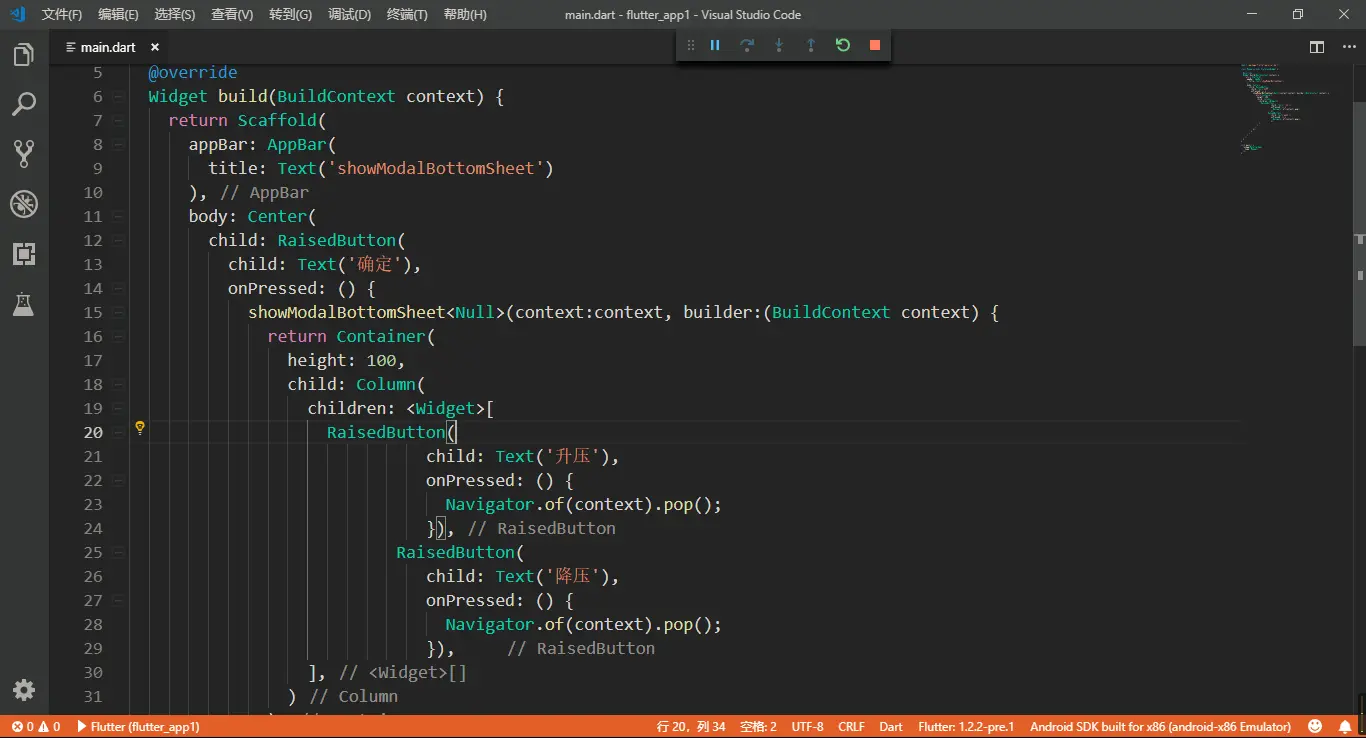Open the 转到(G) menu
The height and width of the screenshot is (738, 1366).
pyautogui.click(x=291, y=15)
